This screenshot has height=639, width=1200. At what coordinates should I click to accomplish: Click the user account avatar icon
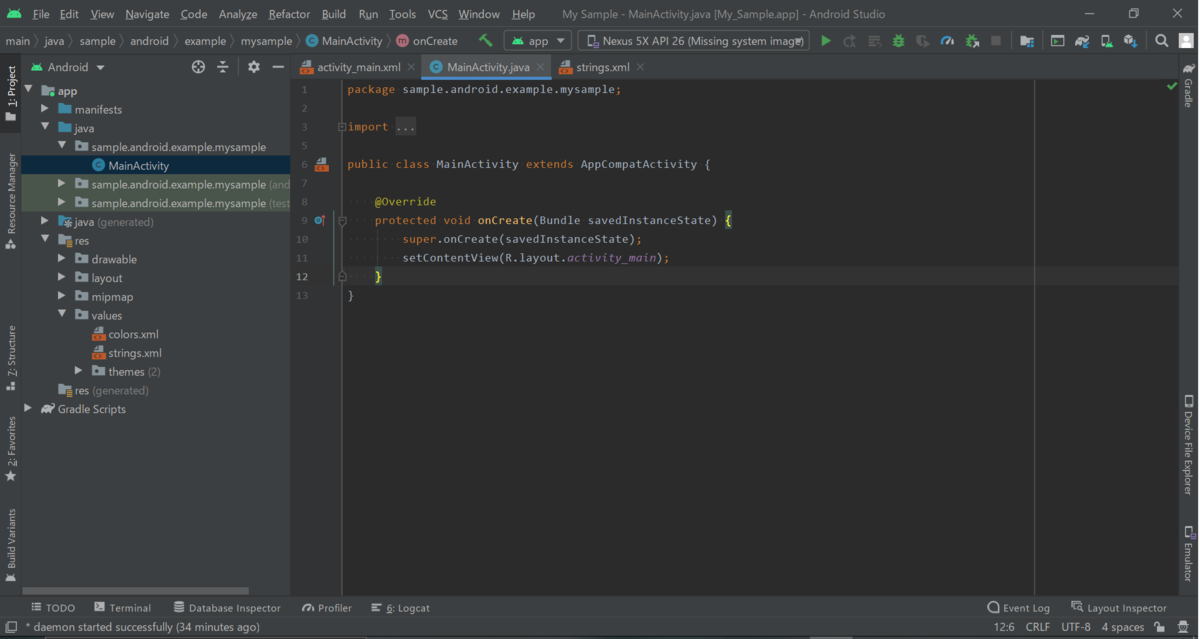pos(1185,41)
